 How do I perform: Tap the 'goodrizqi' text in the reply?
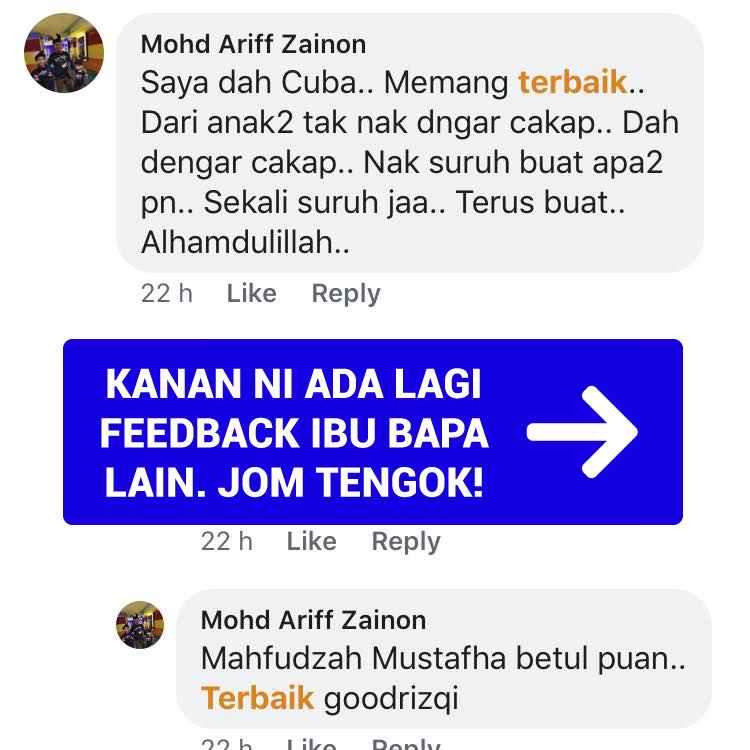pos(391,699)
